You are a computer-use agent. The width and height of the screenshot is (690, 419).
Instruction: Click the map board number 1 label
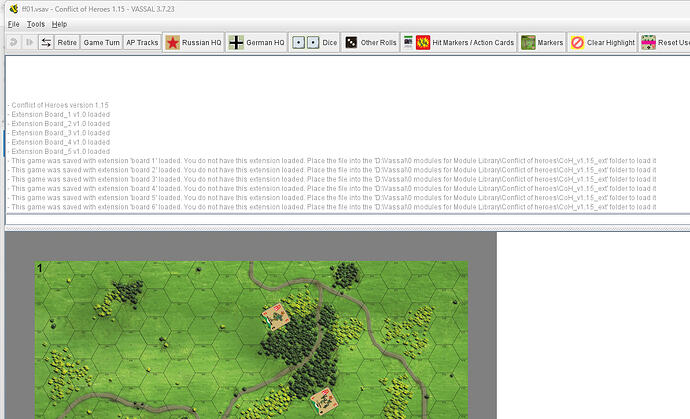click(40, 268)
